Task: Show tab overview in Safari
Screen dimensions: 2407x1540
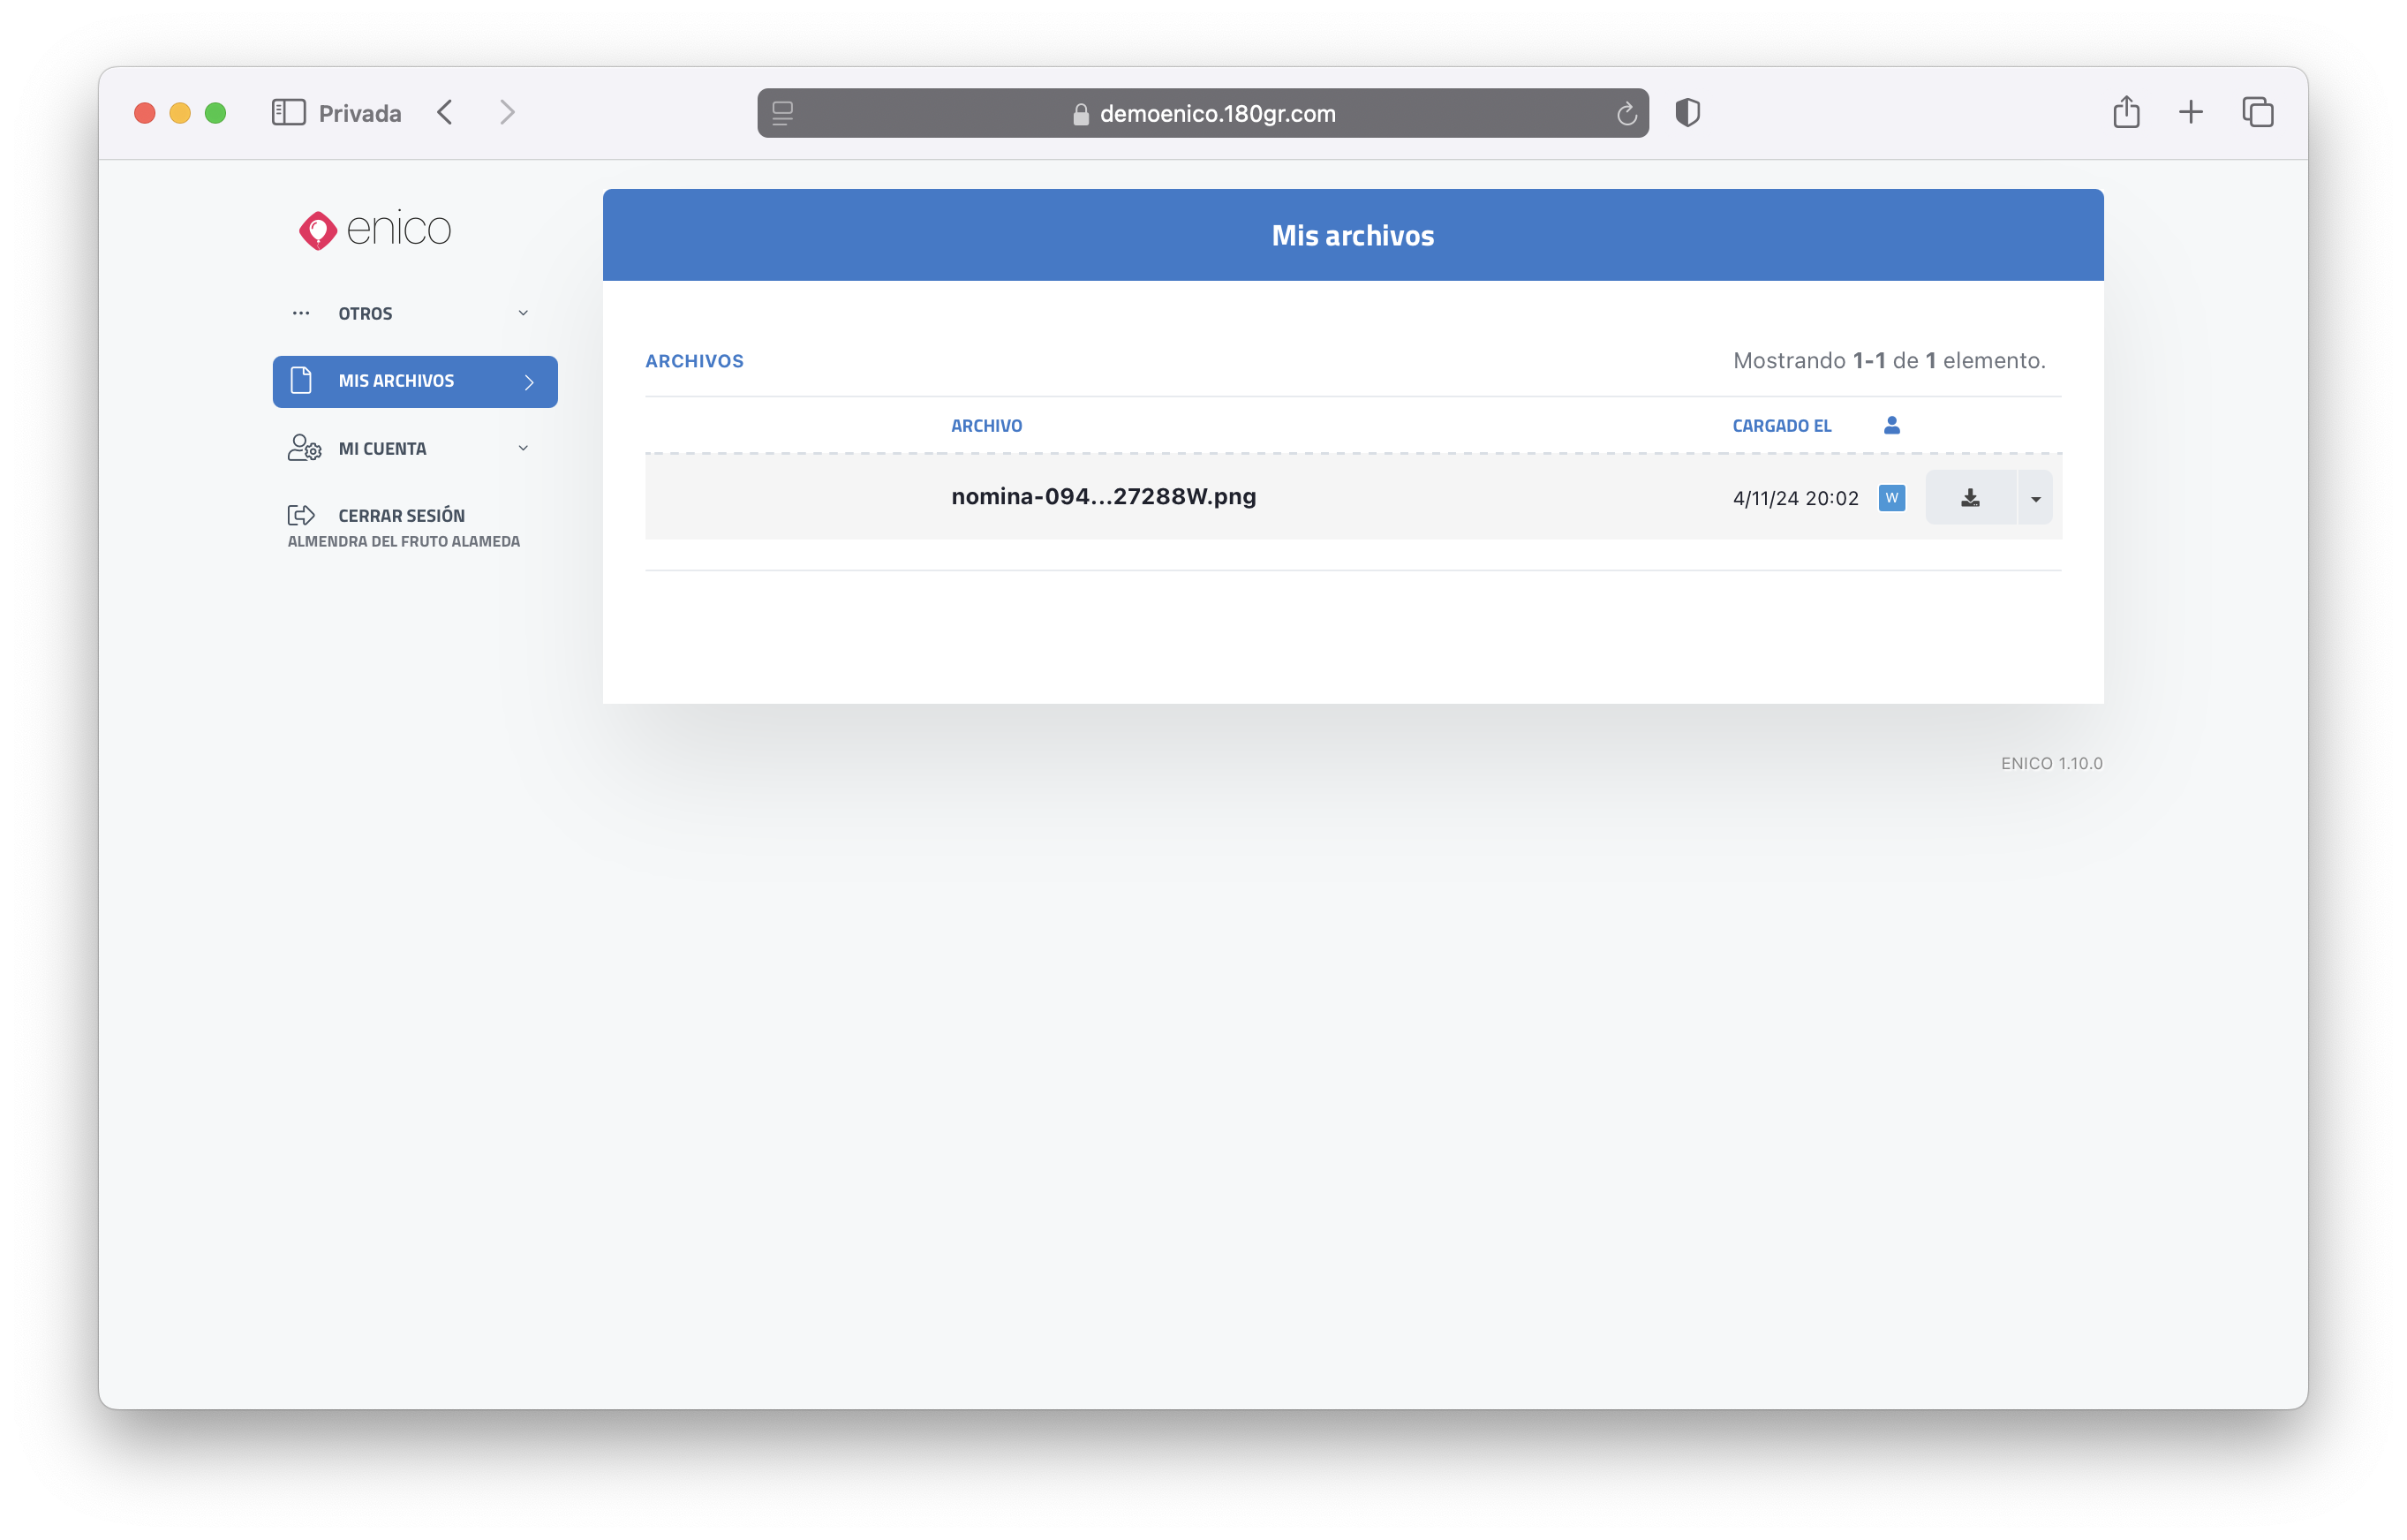Action: pos(2257,112)
